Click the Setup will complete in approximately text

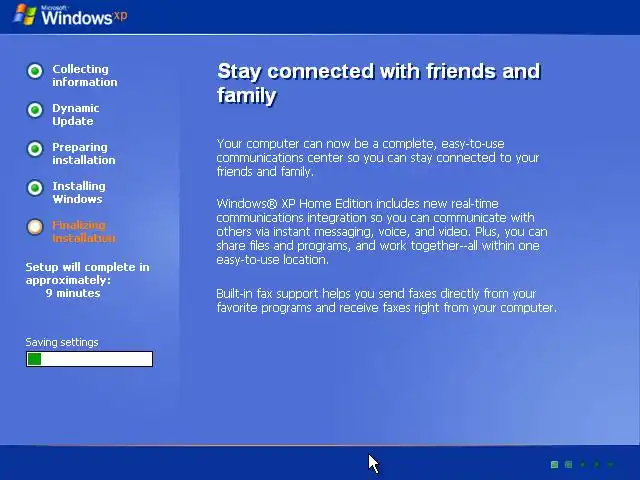pos(87,273)
